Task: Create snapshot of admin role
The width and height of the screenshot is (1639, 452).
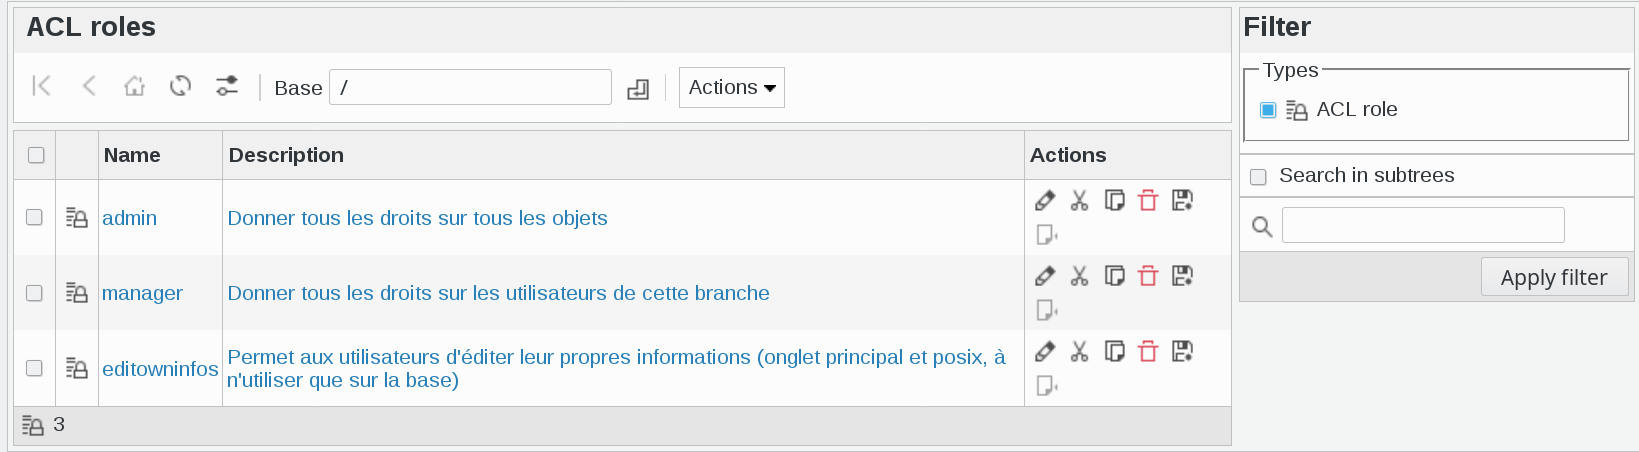Action: (x=1182, y=200)
